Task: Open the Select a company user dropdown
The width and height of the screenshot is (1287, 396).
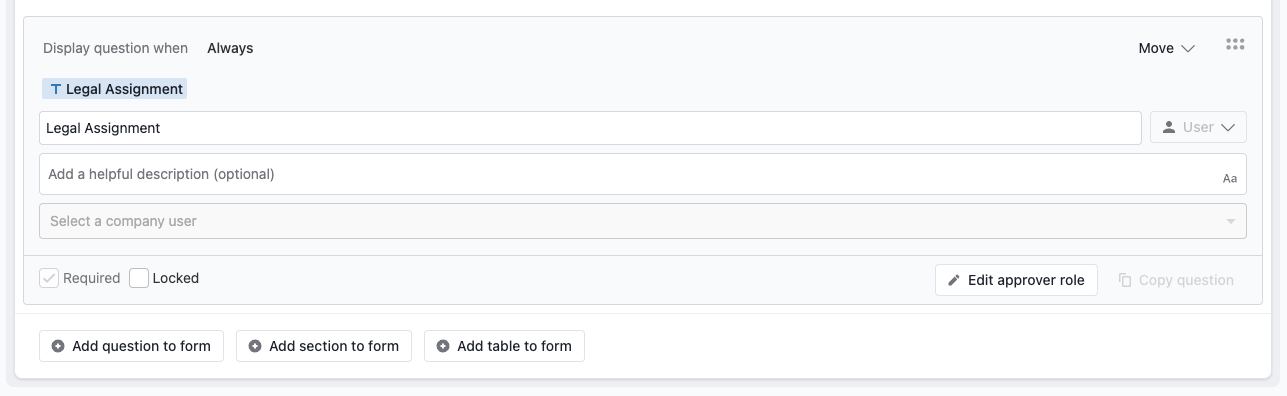Action: pyautogui.click(x=643, y=221)
